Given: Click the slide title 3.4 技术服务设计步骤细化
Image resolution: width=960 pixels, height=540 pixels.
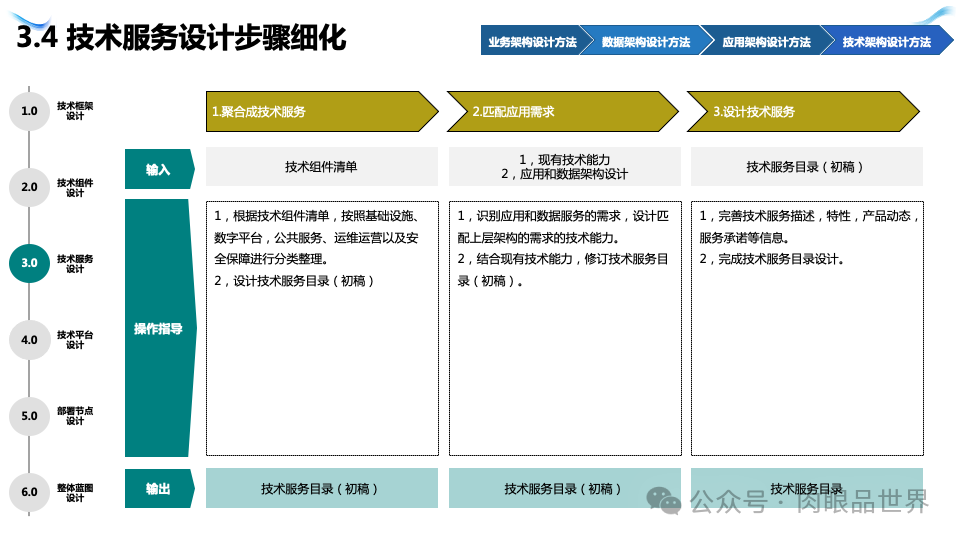Looking at the screenshot, I should 181,37.
